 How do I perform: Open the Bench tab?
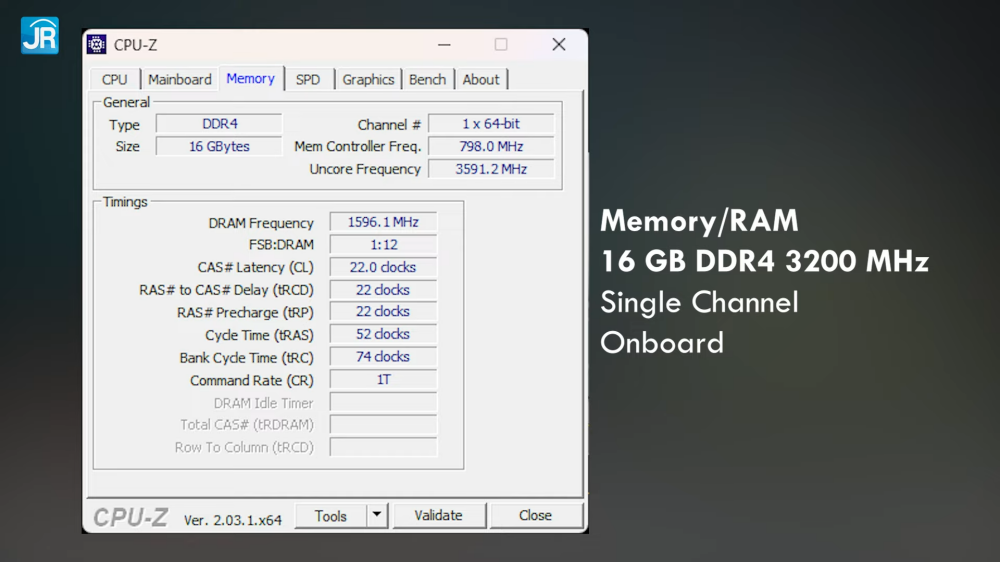427,79
